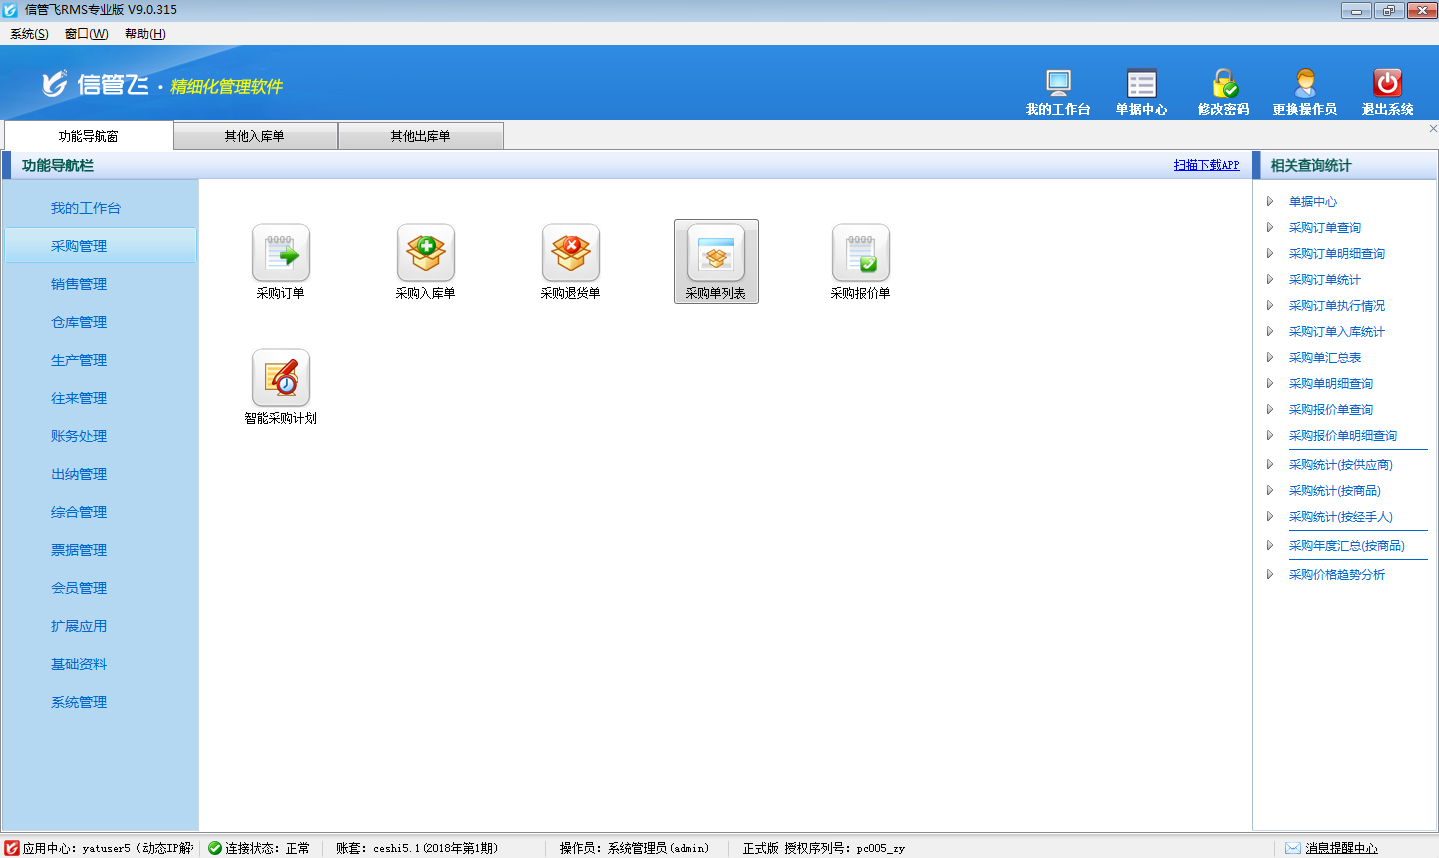Expand the 采购单汇总表 triangle arrow
This screenshot has height=858, width=1439.
point(1270,358)
